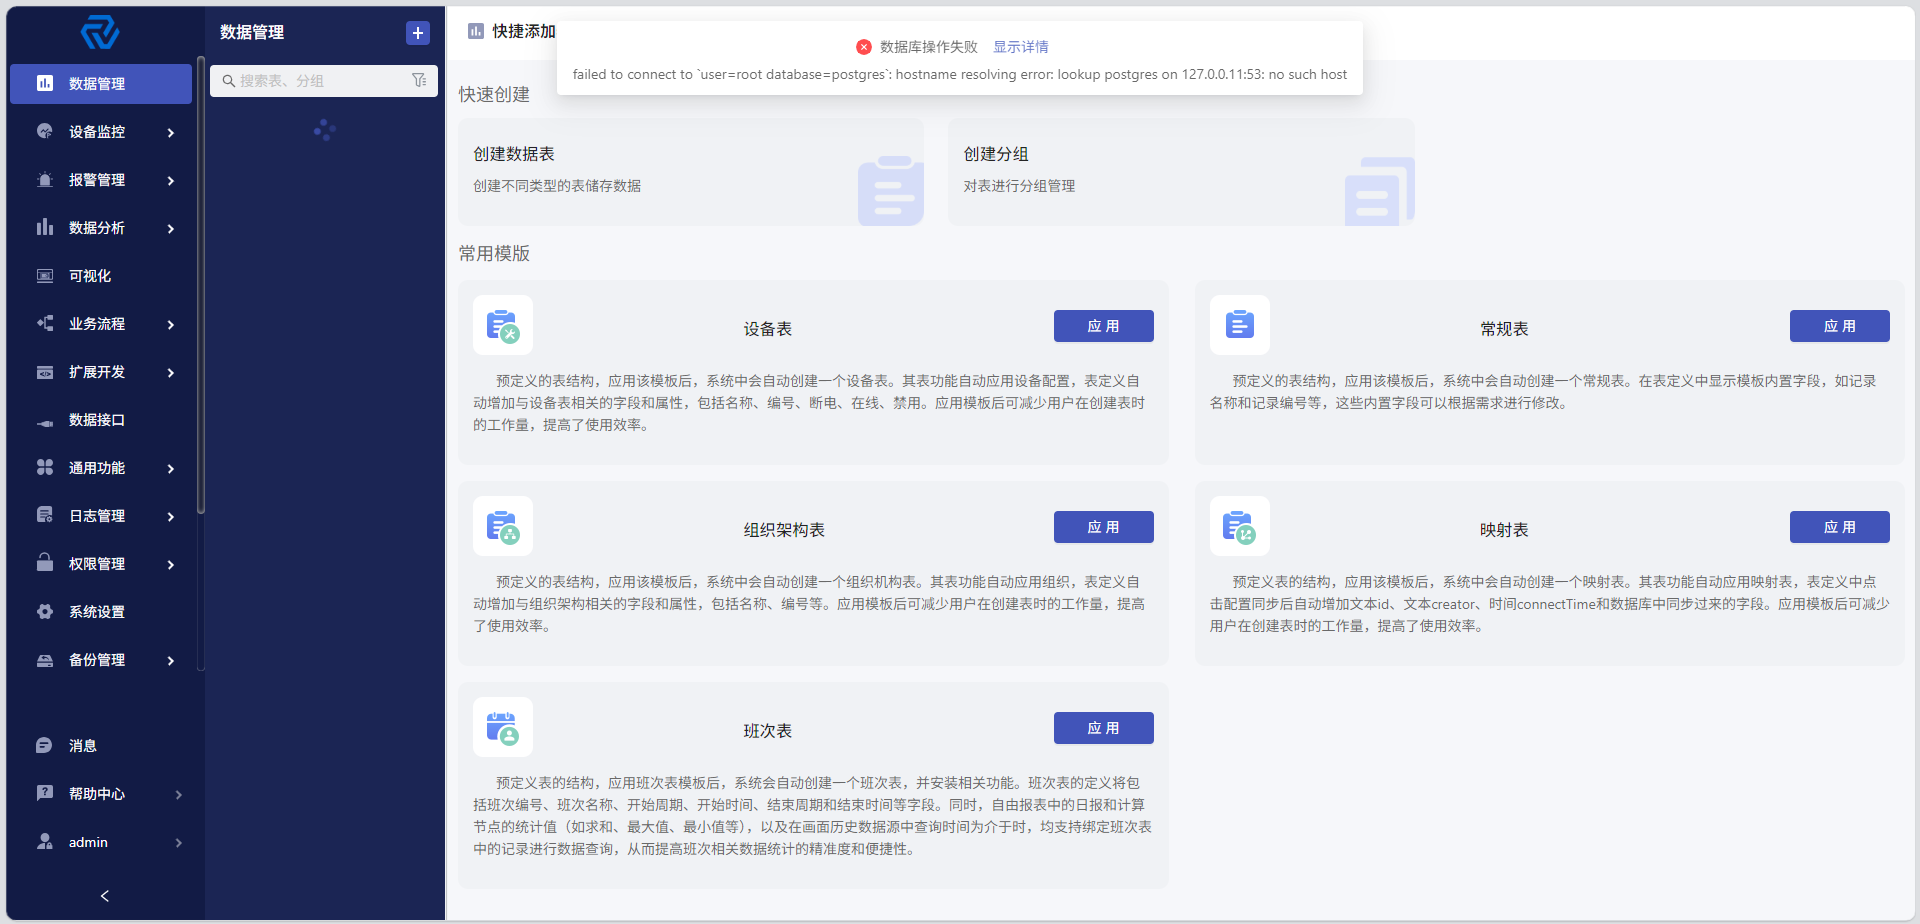Click the 映射表 template icon
This screenshot has width=1920, height=924.
click(x=1240, y=526)
